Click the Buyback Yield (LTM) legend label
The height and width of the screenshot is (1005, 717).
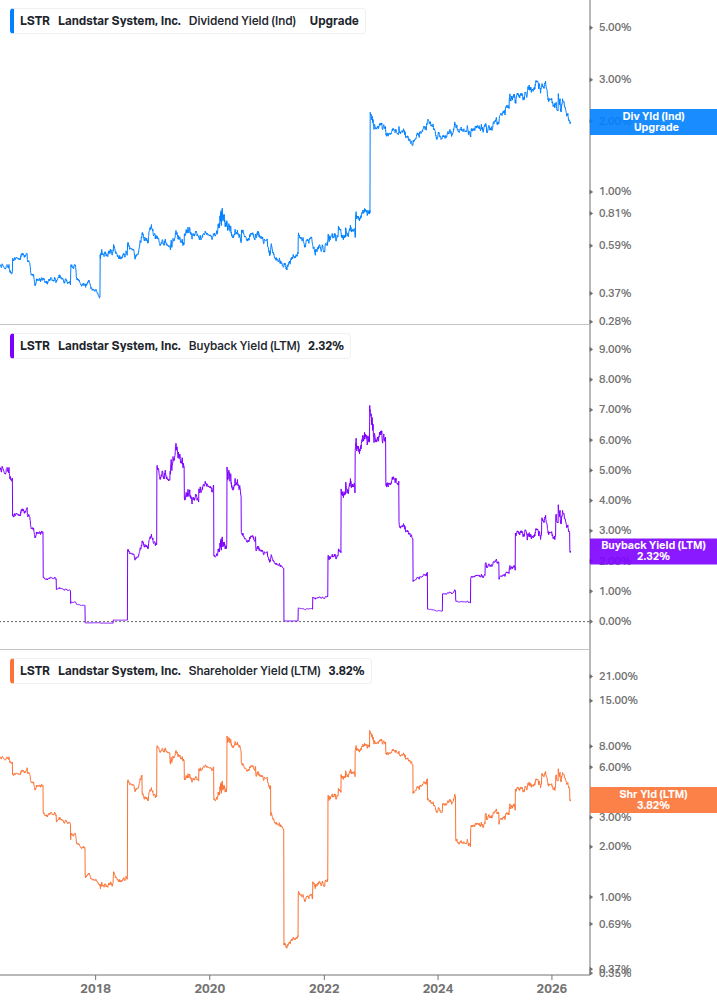(244, 346)
